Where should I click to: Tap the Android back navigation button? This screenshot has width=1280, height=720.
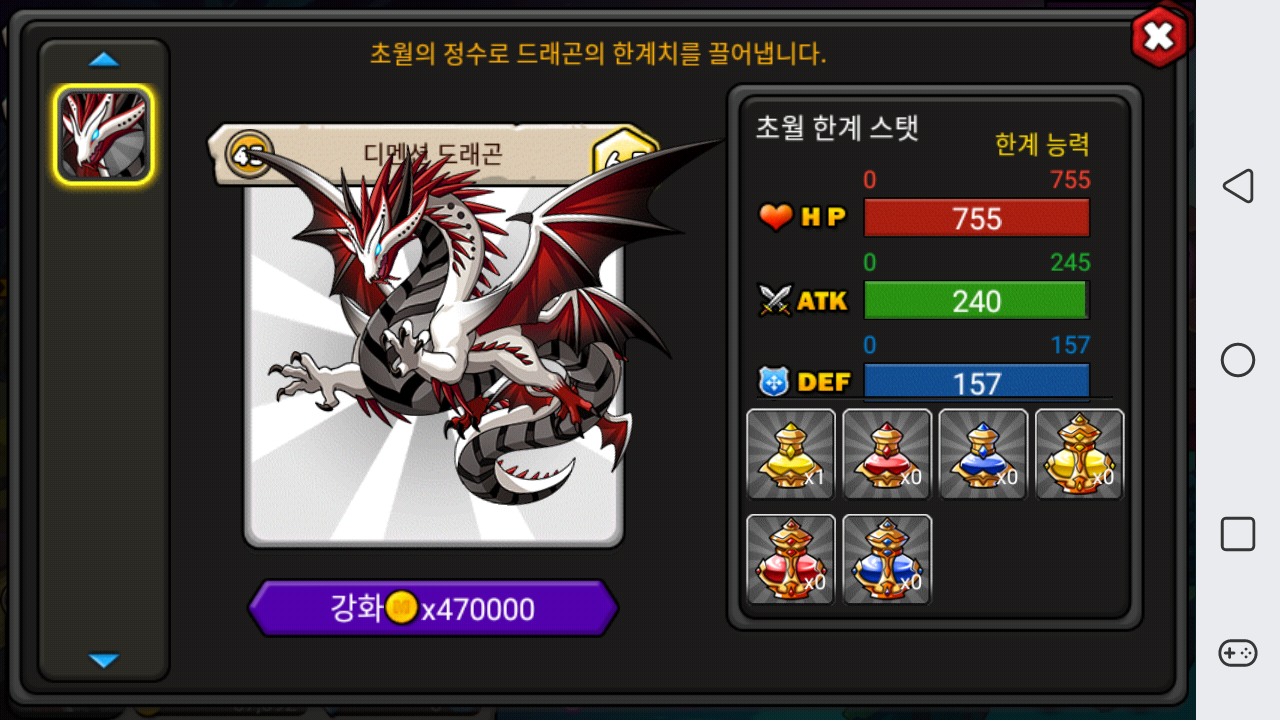1238,186
